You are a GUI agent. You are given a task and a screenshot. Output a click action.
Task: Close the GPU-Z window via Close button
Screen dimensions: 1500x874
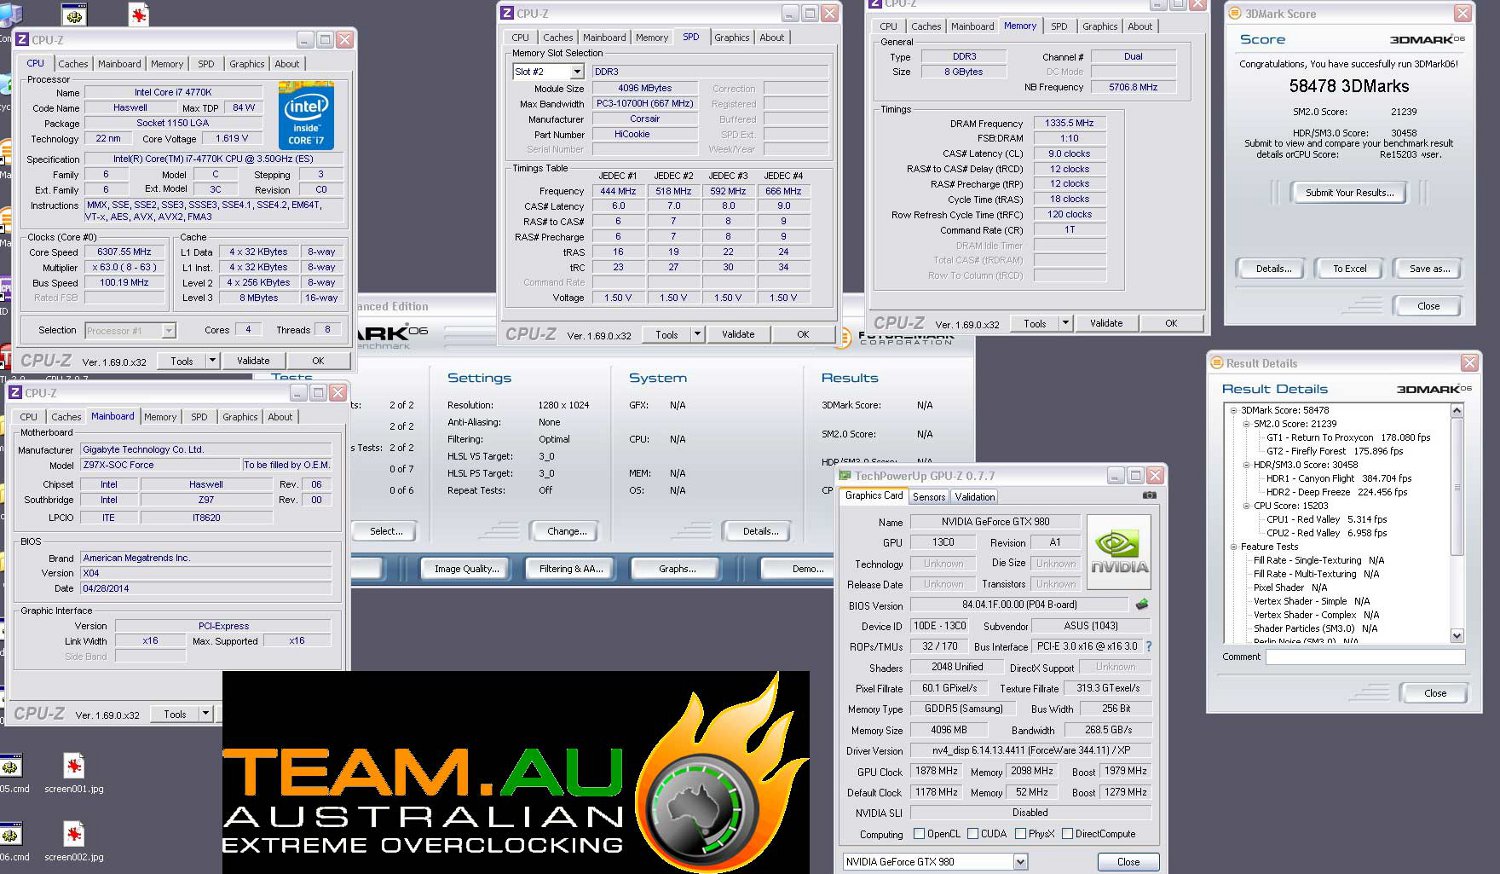(x=1128, y=862)
